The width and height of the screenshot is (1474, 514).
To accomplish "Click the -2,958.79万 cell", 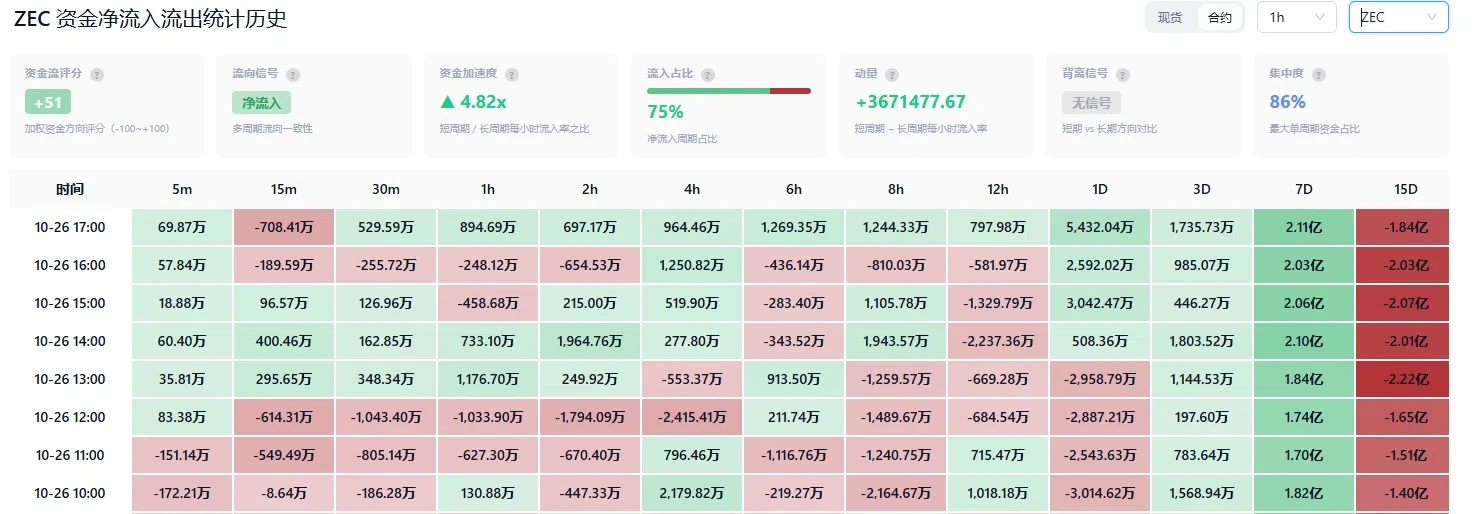I will (x=1100, y=379).
